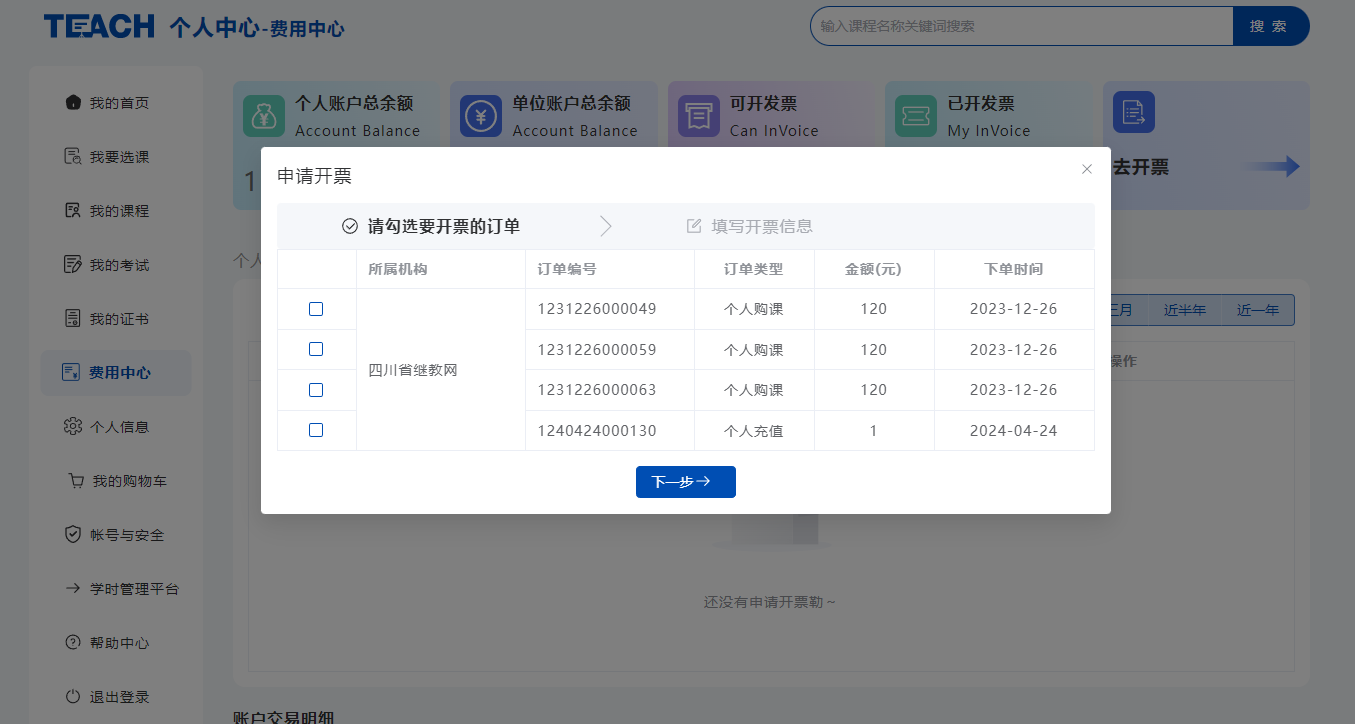
Task: Close the 申请开票 dialog
Action: click(1087, 169)
